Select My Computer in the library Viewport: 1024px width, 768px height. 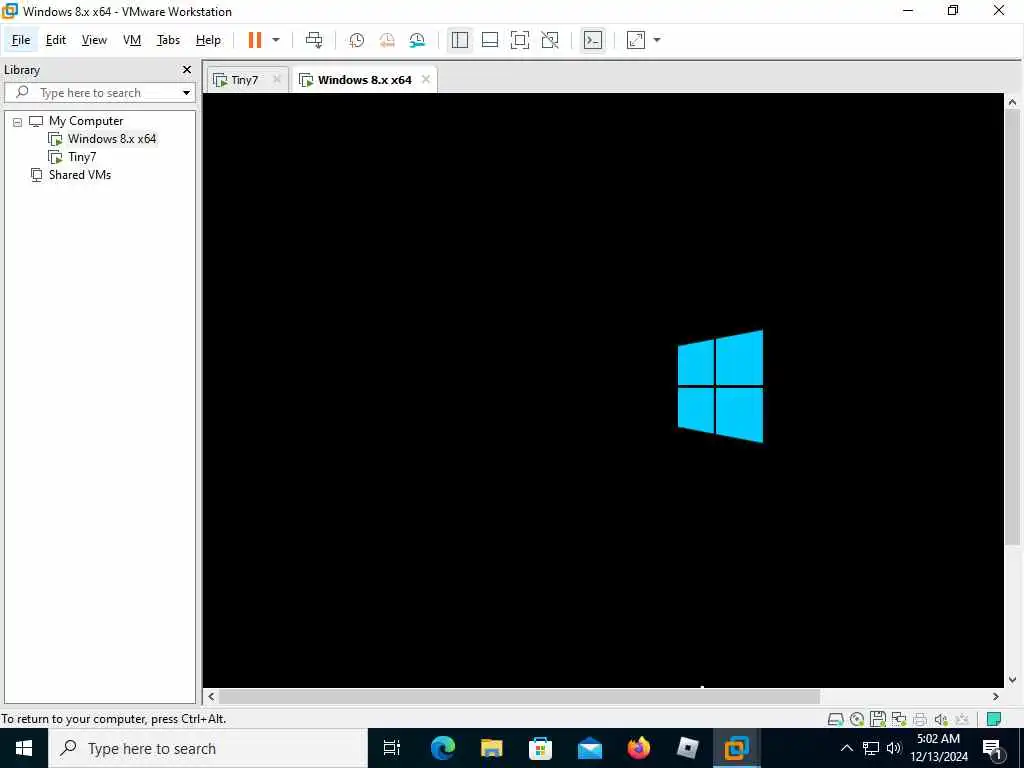[x=86, y=121]
